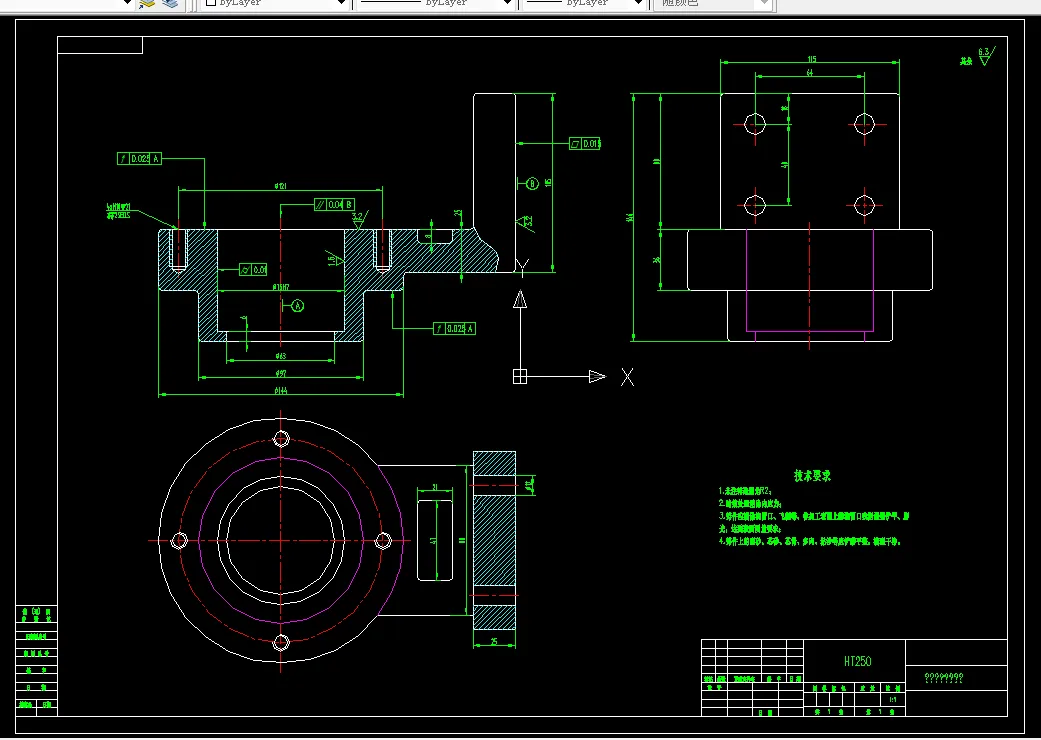The width and height of the screenshot is (1041, 740).
Task: Select the 1.6 surface roughness symbol
Action: (x=336, y=258)
